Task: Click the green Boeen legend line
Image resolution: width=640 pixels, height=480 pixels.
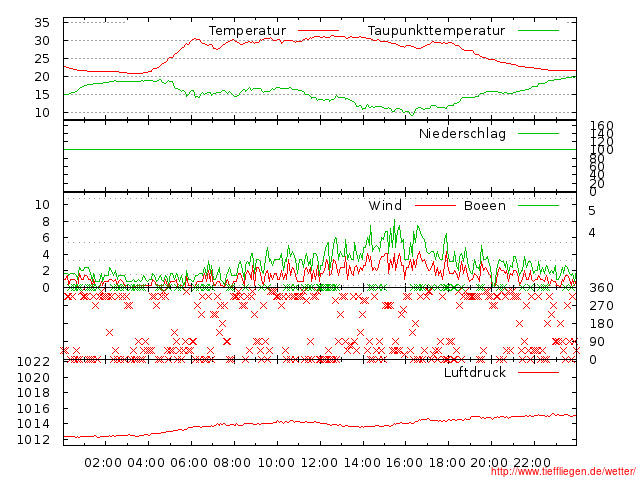Action: (538, 205)
